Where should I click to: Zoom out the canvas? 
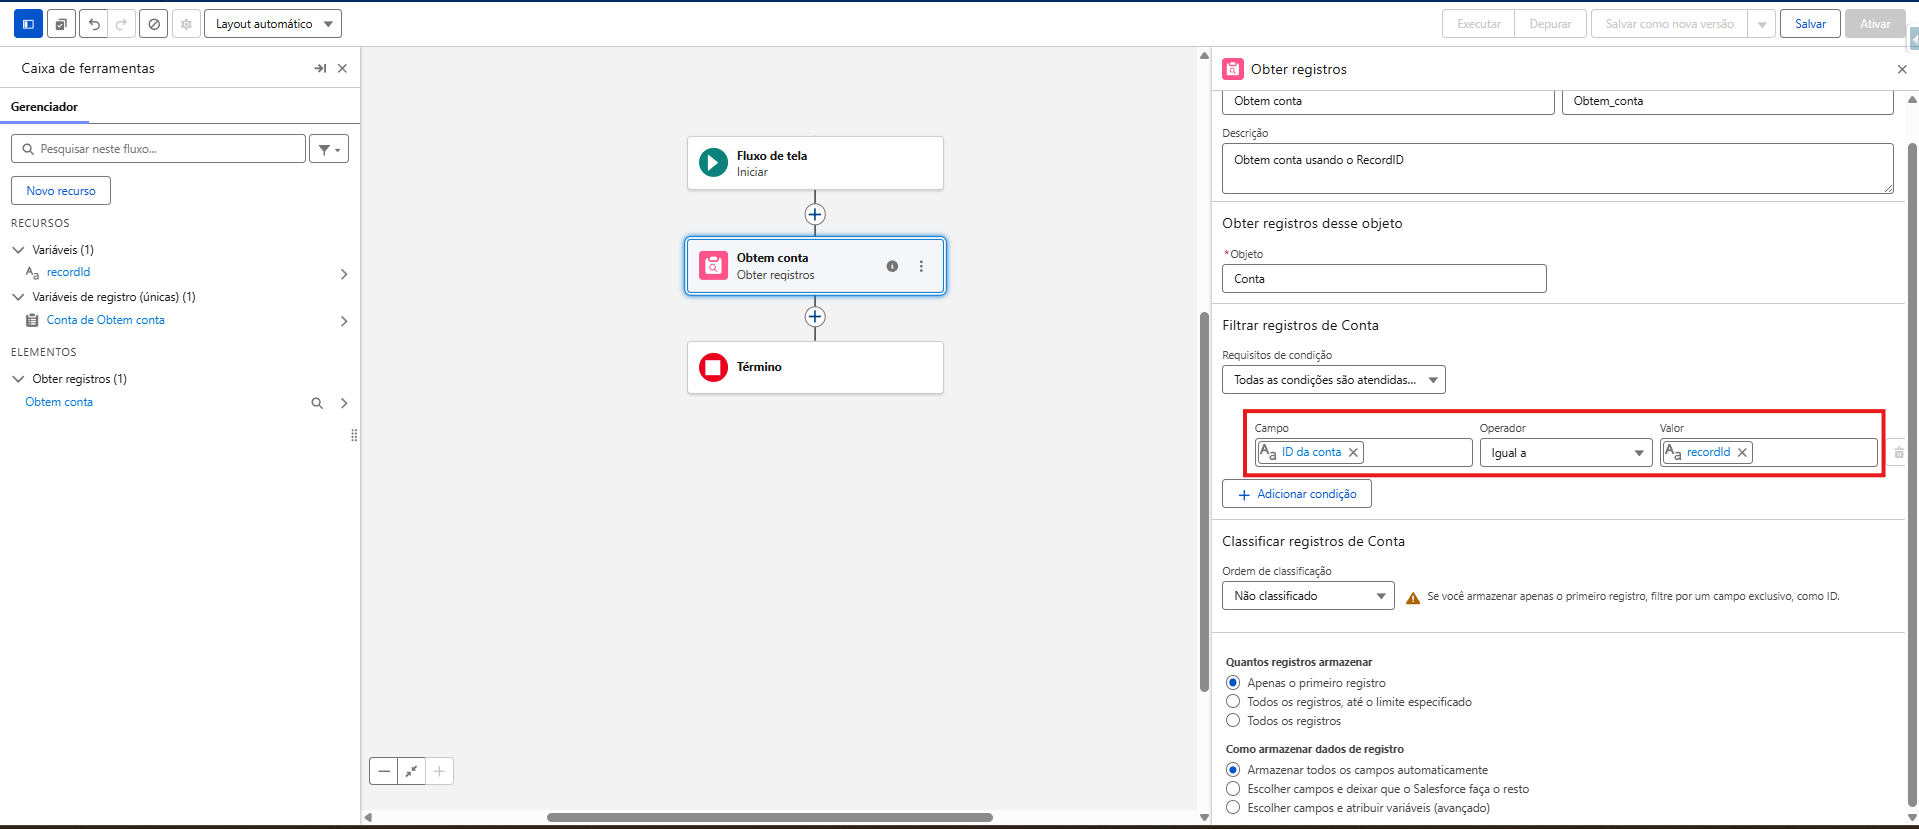pyautogui.click(x=384, y=771)
